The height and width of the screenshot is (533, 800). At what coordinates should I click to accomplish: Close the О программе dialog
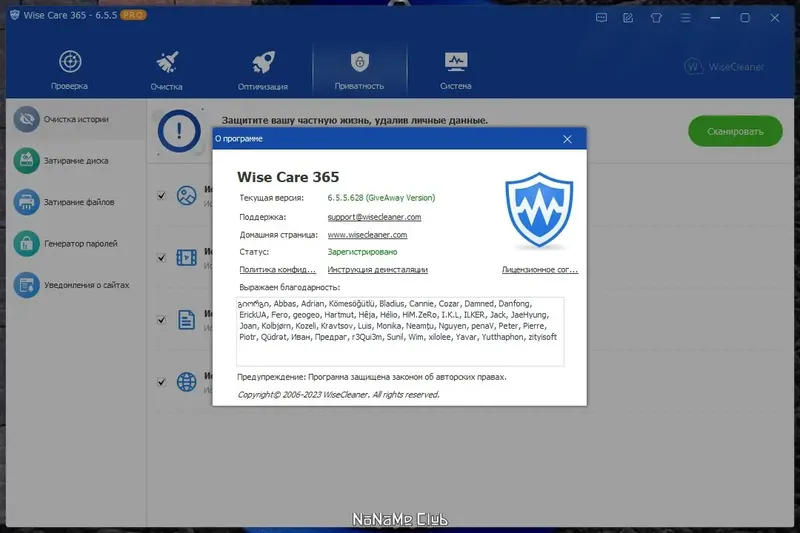(567, 139)
